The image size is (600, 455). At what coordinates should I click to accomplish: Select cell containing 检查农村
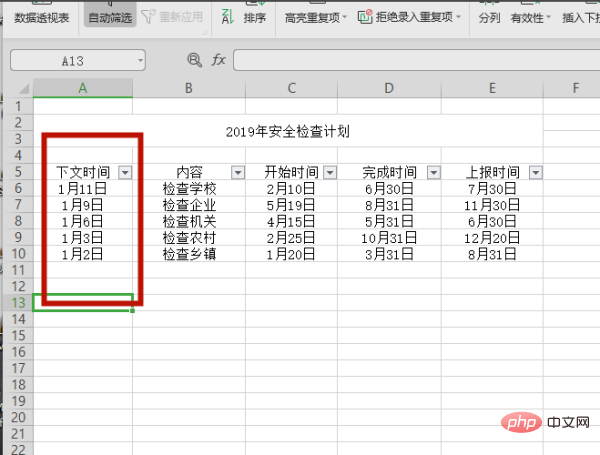tap(189, 238)
